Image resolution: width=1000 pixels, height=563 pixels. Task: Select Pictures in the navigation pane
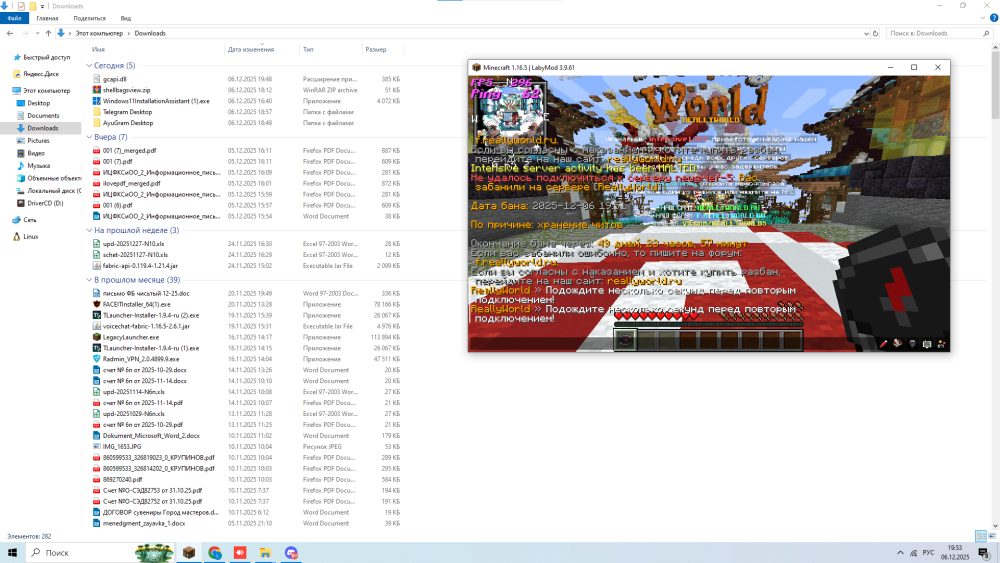pos(38,140)
